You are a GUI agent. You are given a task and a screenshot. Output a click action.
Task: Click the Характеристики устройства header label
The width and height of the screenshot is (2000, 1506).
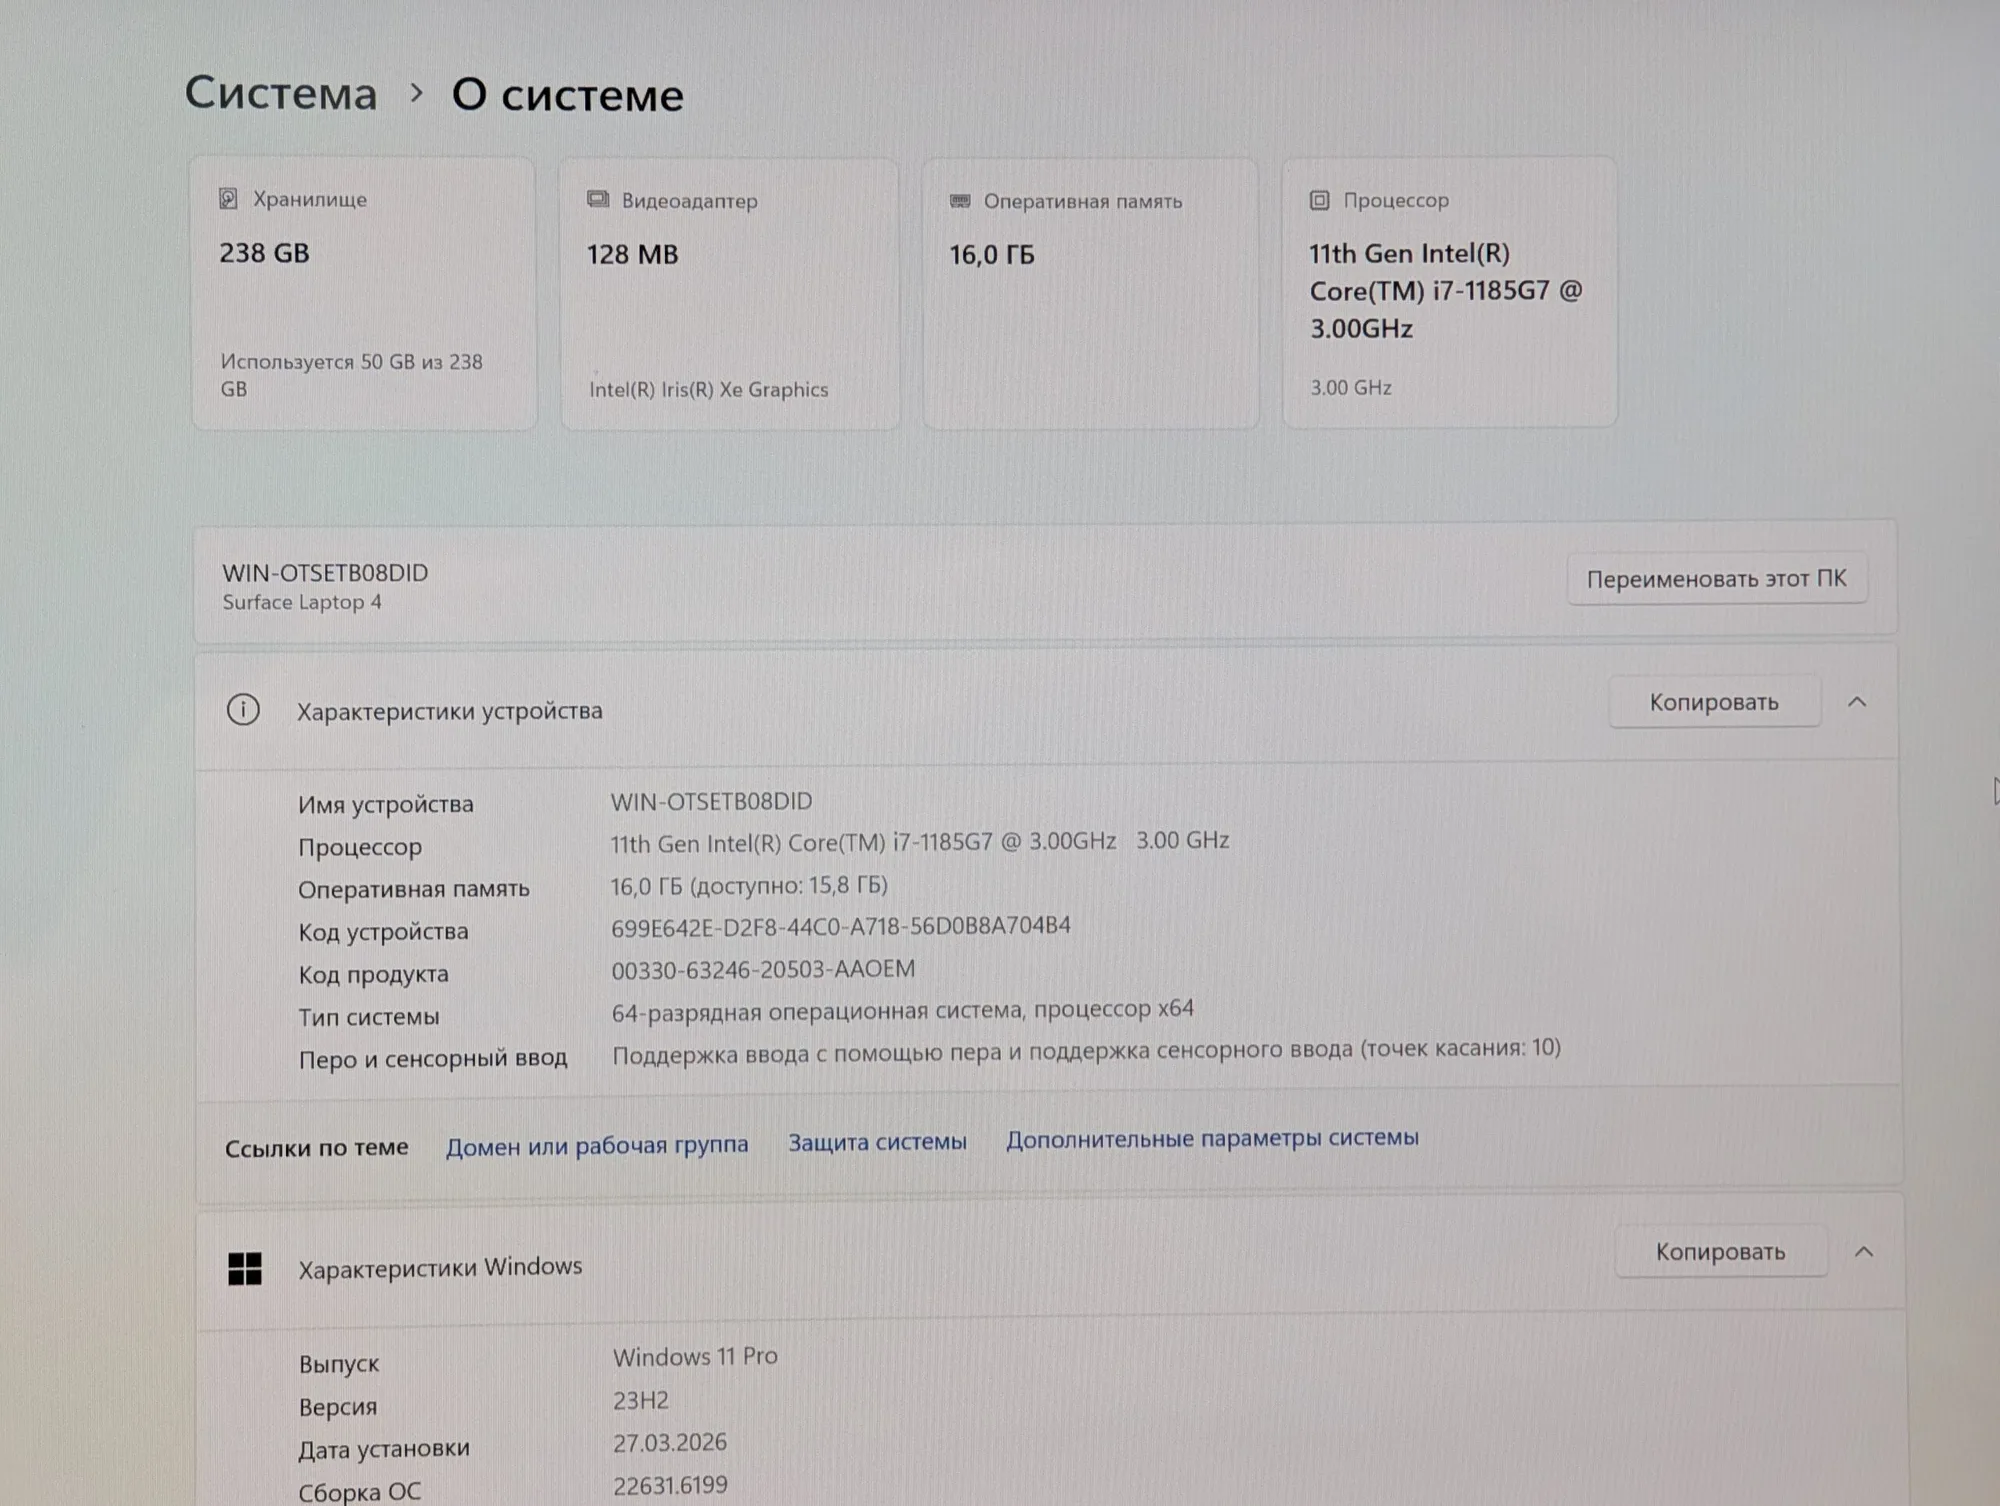pyautogui.click(x=450, y=711)
